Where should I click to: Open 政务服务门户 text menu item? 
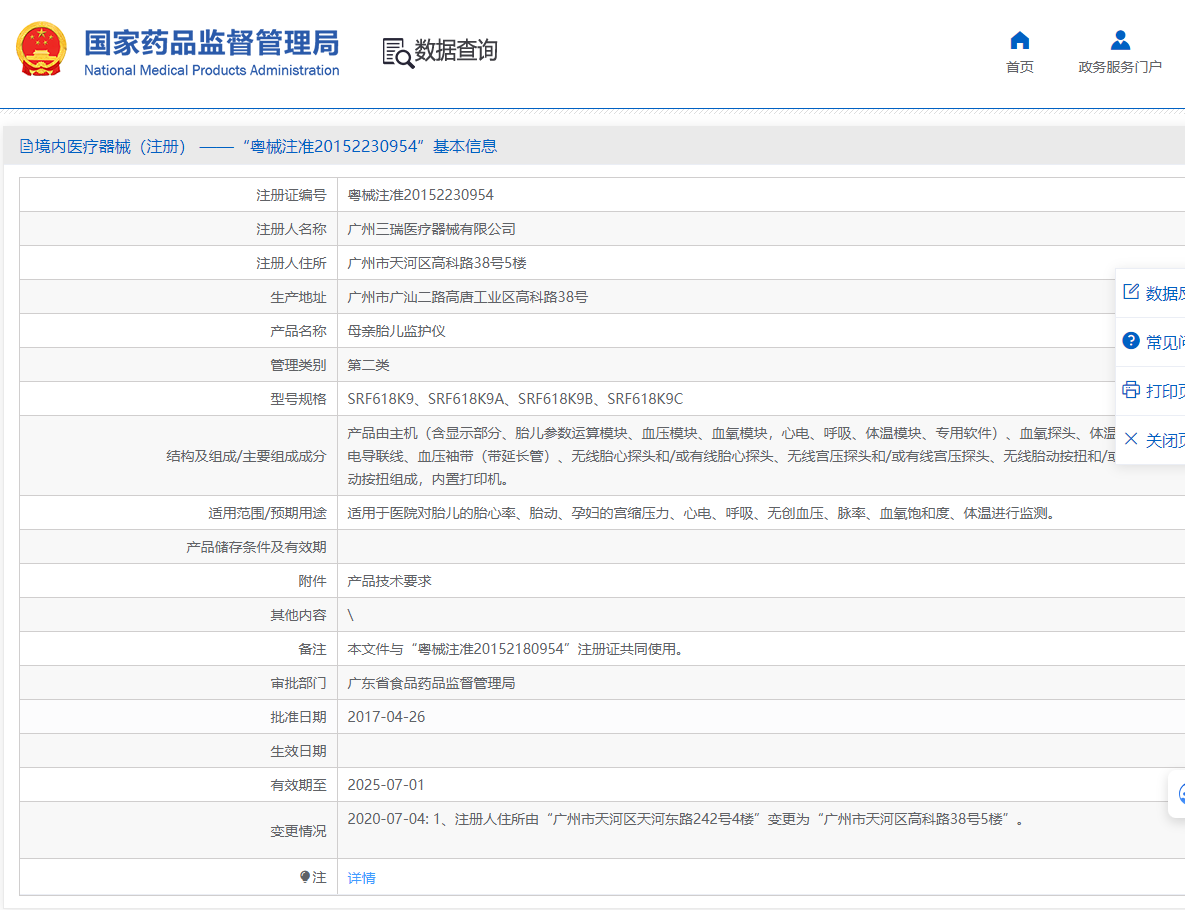(x=1120, y=67)
